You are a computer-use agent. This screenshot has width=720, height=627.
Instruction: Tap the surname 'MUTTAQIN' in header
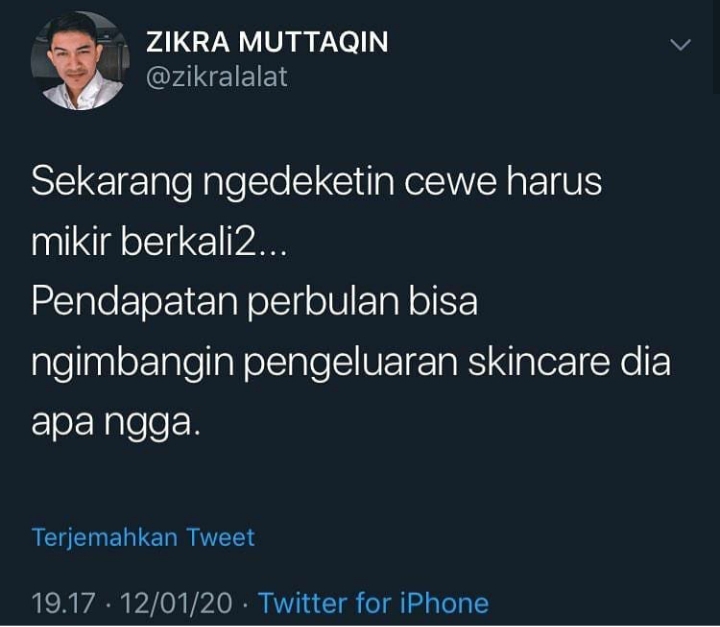pos(314,42)
